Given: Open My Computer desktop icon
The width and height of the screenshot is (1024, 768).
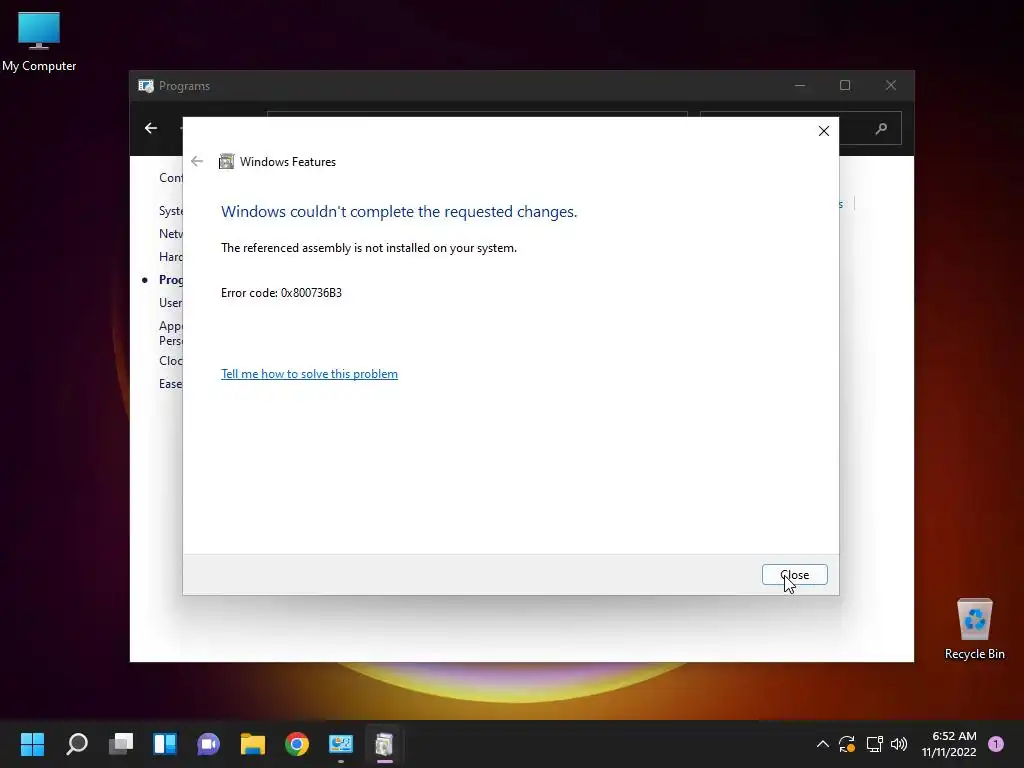Looking at the screenshot, I should (39, 40).
